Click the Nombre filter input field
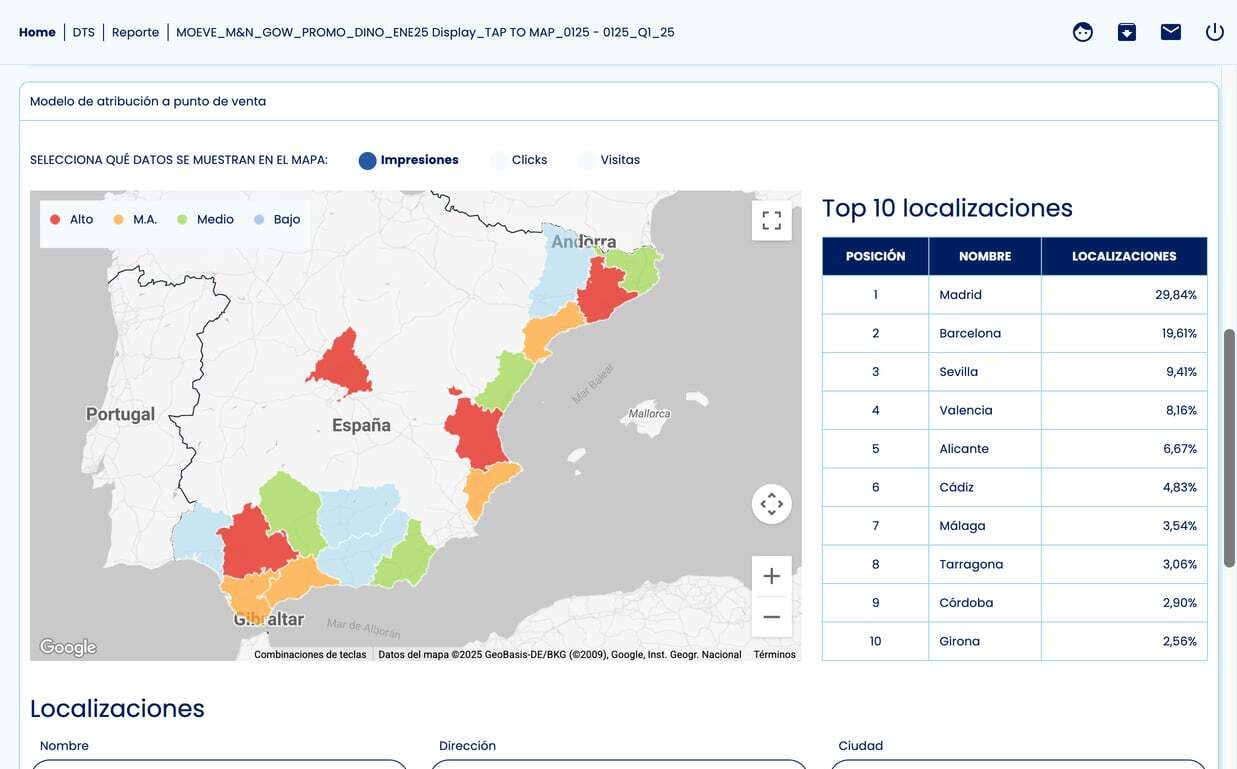This screenshot has width=1237, height=769. coord(219,764)
